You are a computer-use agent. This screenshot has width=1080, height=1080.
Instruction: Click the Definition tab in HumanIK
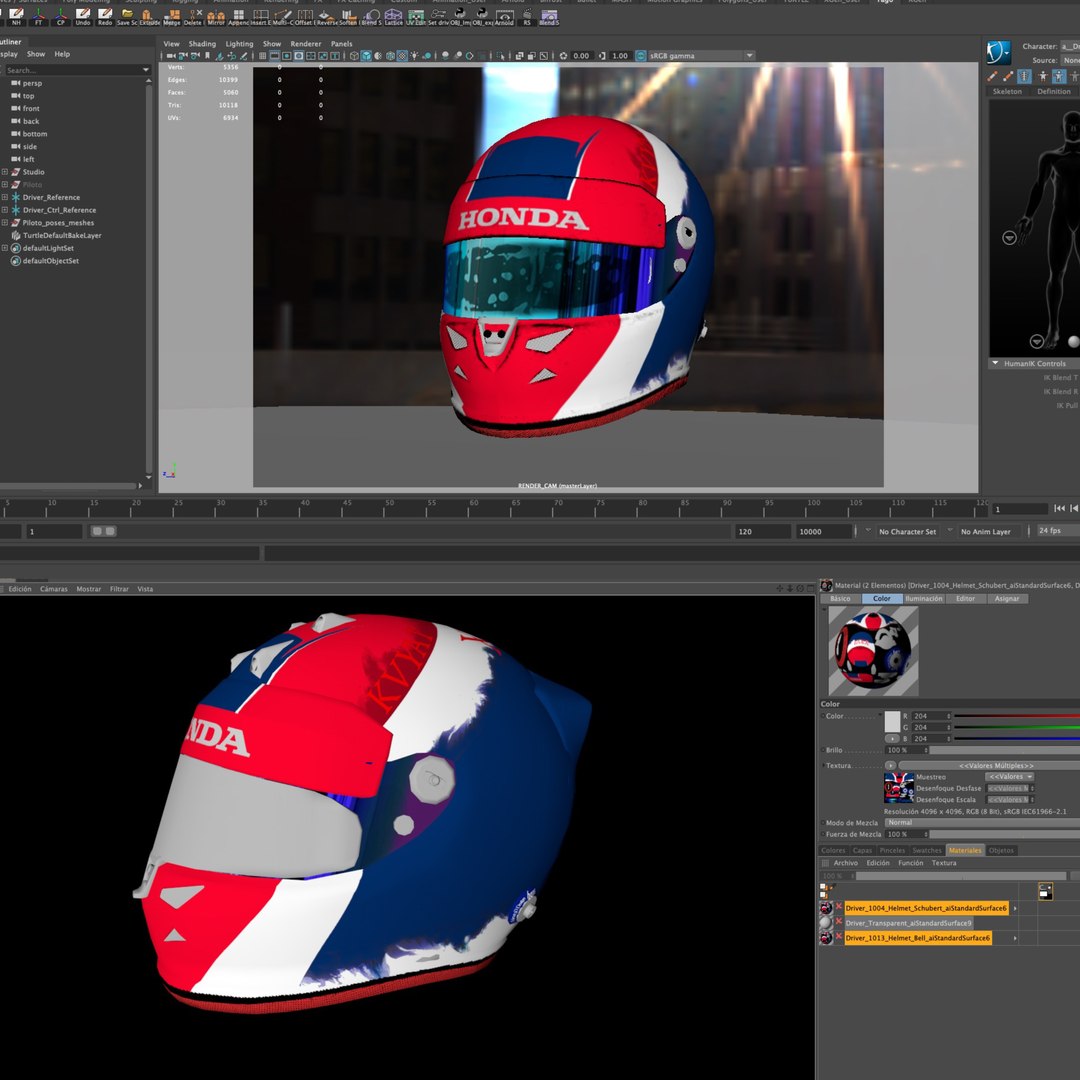click(x=1053, y=91)
